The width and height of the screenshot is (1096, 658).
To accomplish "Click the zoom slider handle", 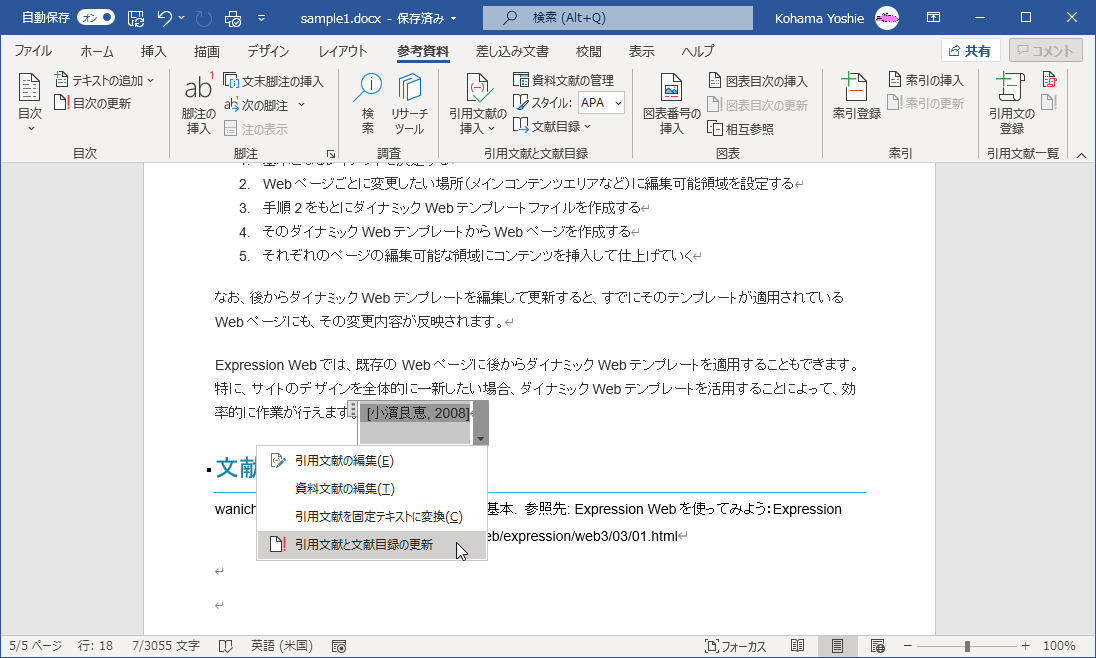I will 967,646.
